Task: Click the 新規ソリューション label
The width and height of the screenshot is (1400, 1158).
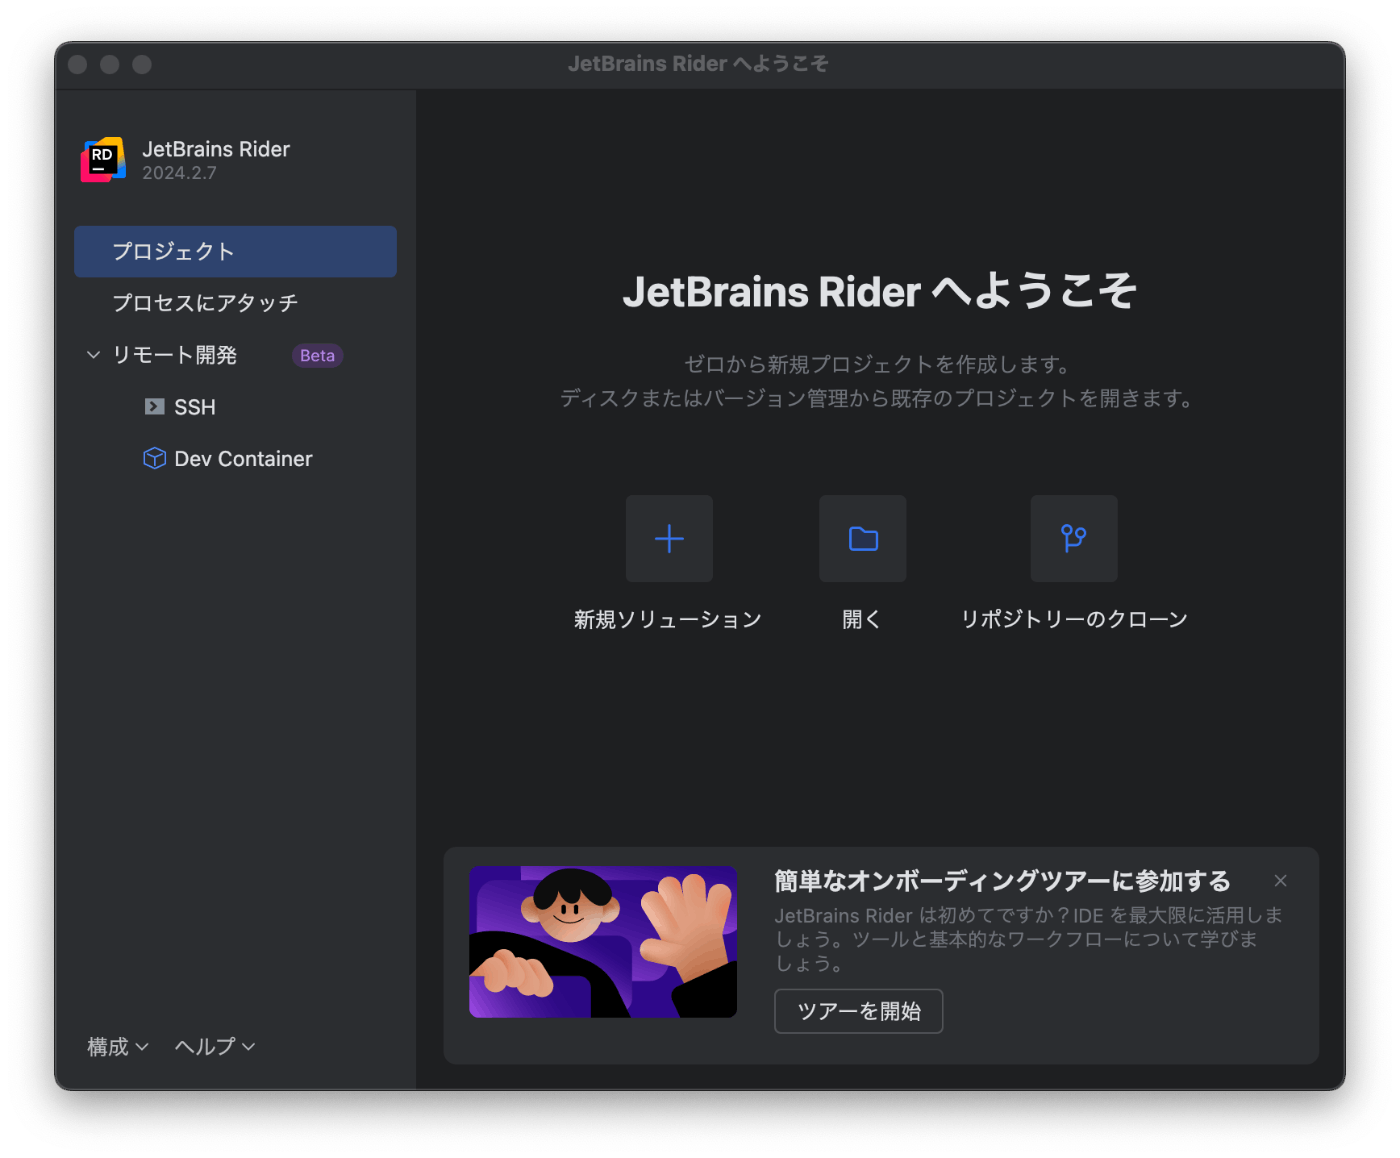Action: click(x=668, y=620)
